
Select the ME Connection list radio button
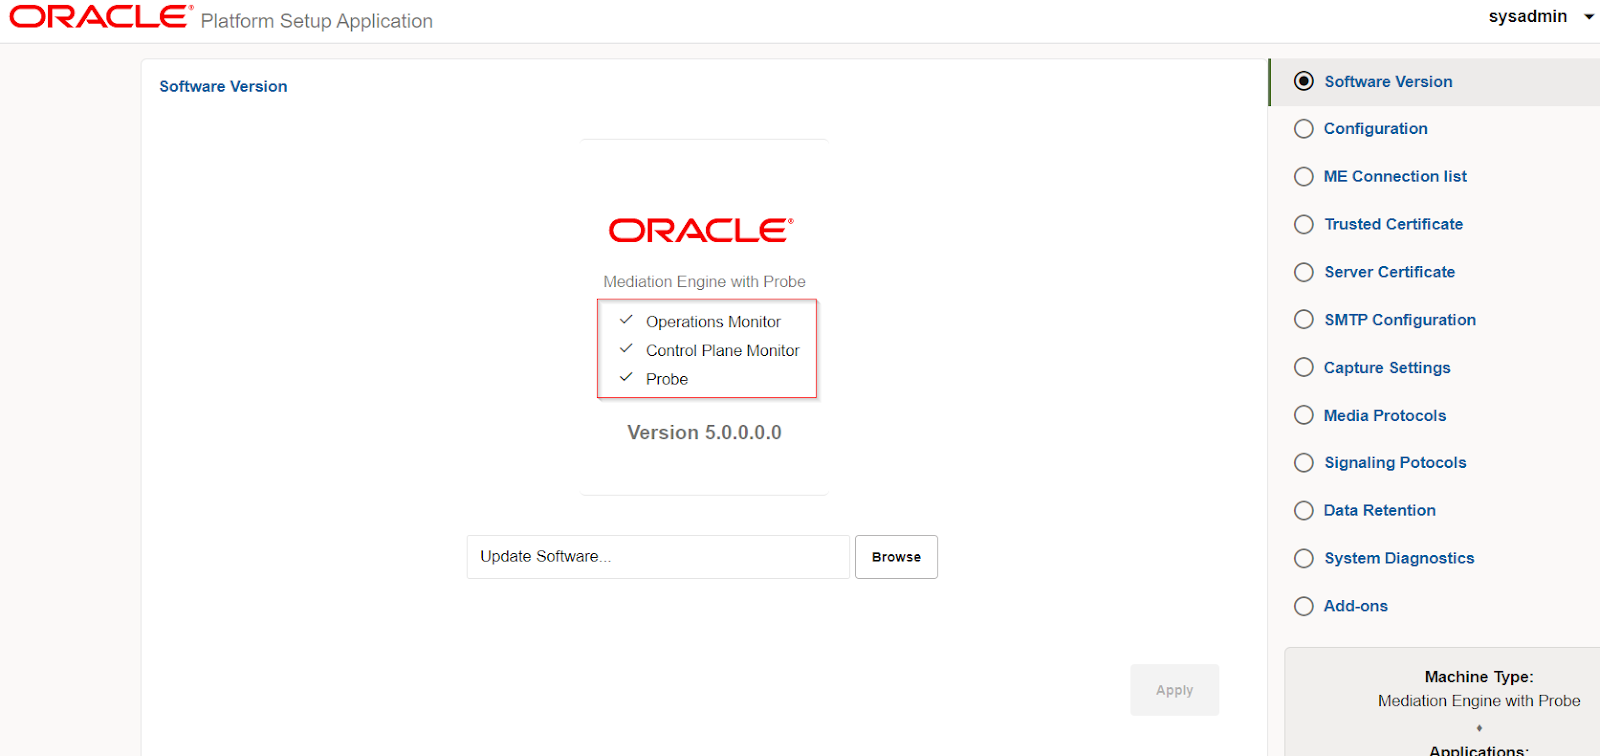(1304, 177)
